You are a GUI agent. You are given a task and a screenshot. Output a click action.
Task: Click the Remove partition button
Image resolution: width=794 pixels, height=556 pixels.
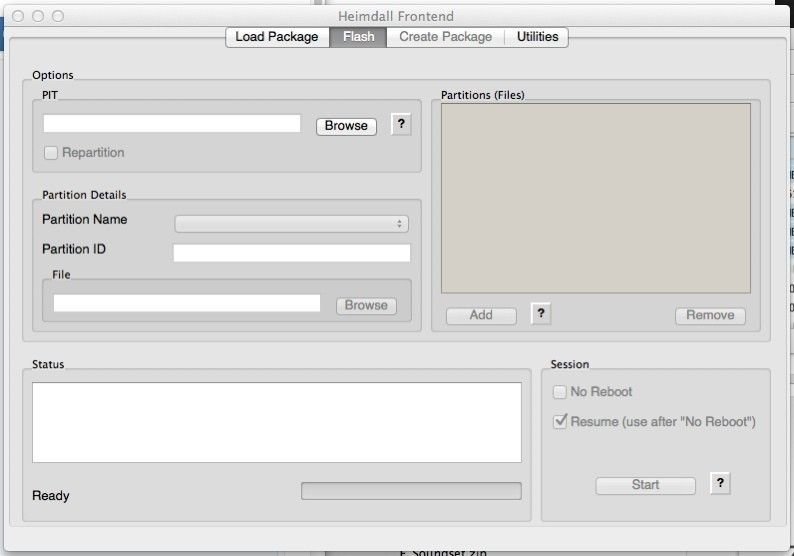tap(710, 315)
